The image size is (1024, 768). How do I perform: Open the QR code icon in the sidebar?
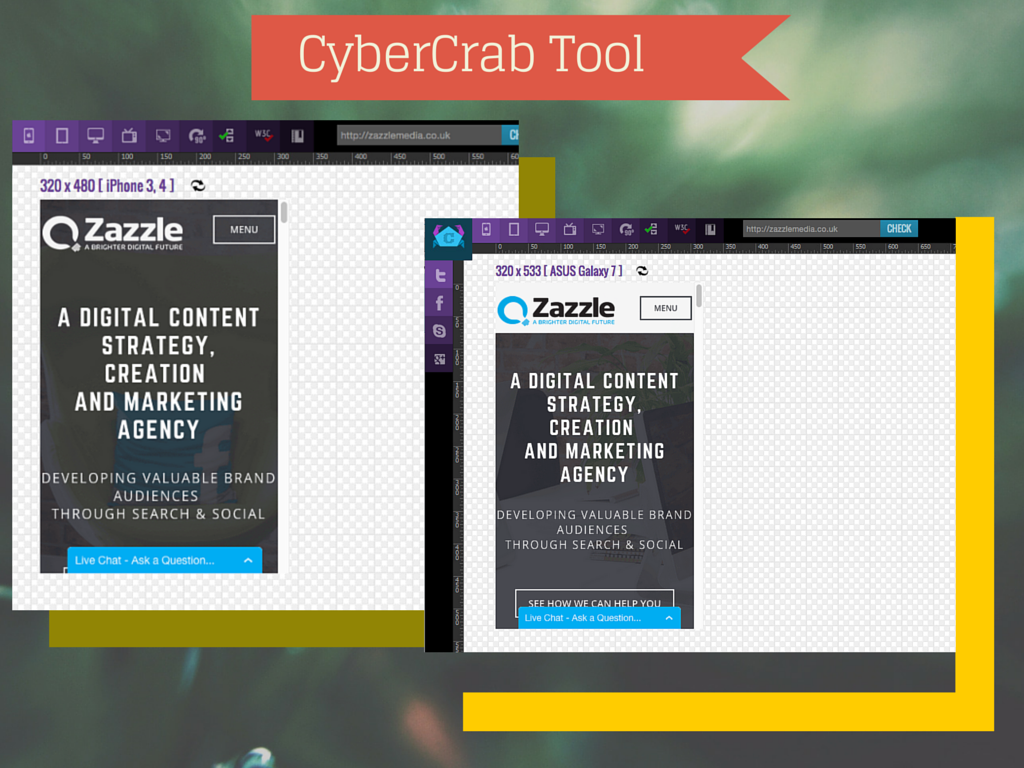[x=440, y=359]
